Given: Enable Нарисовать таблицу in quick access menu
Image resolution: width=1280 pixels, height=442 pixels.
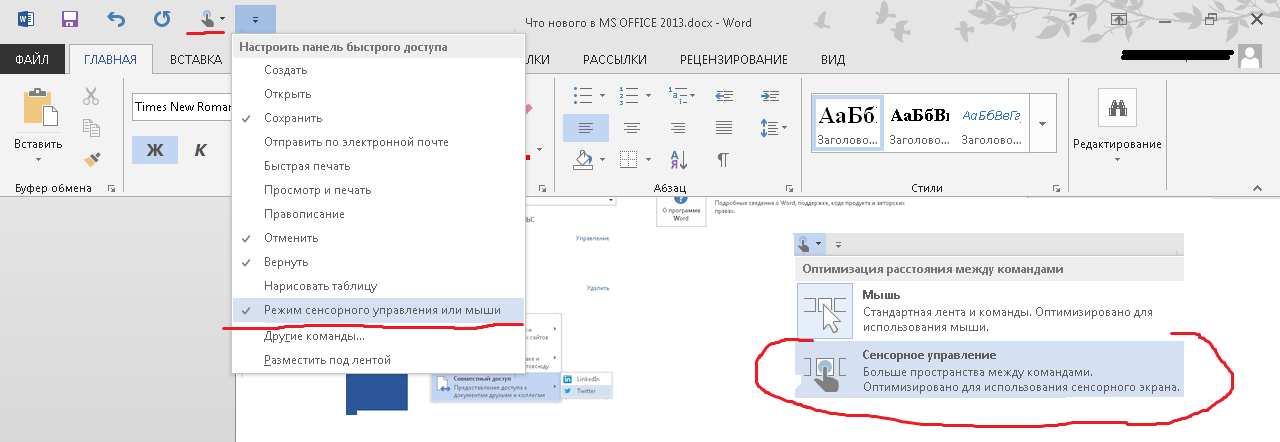Looking at the screenshot, I should point(378,286).
